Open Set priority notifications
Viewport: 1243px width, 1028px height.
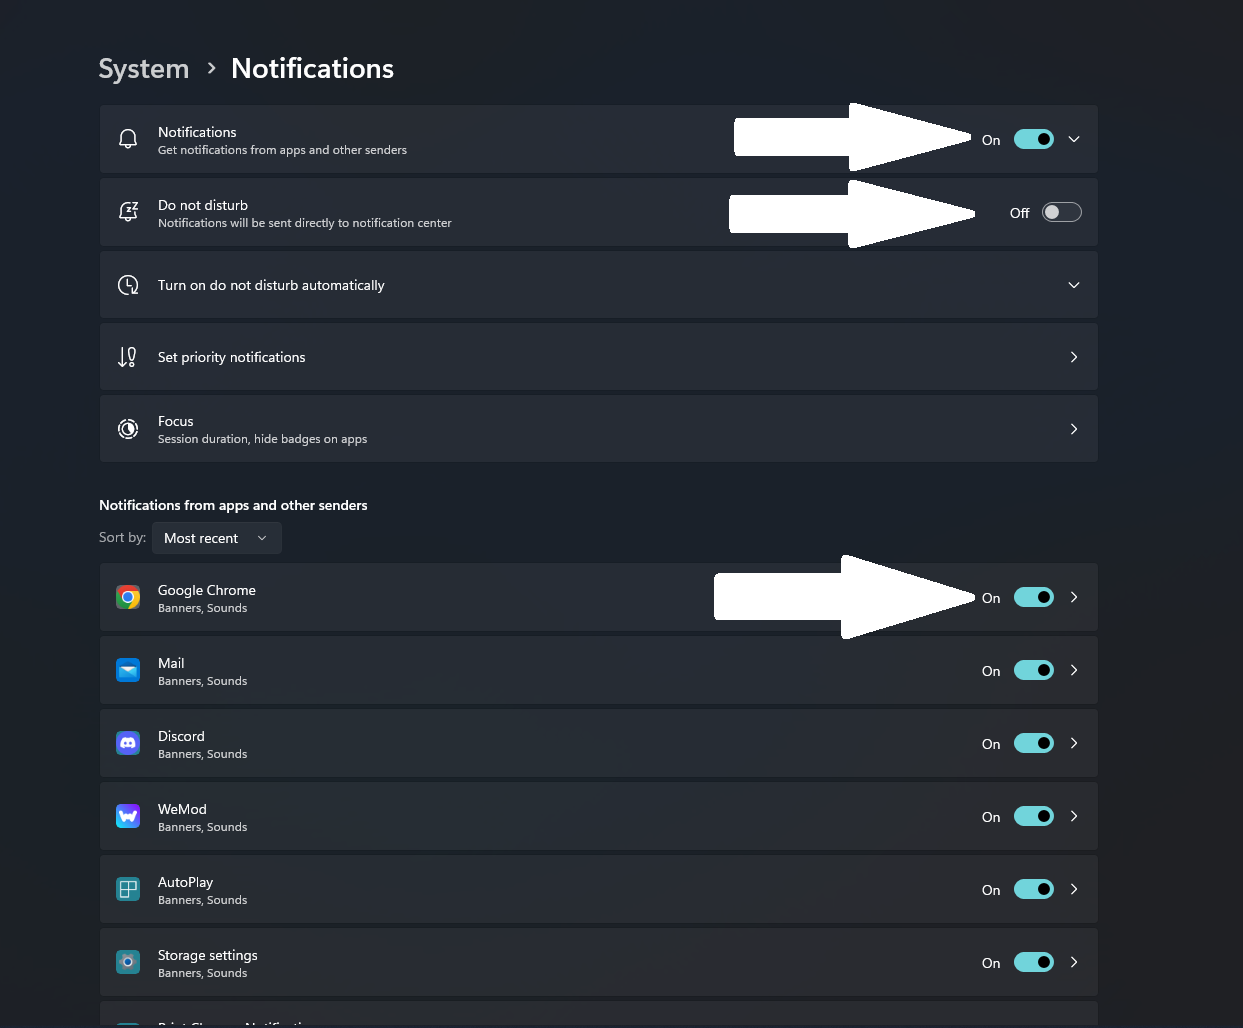1074,356
